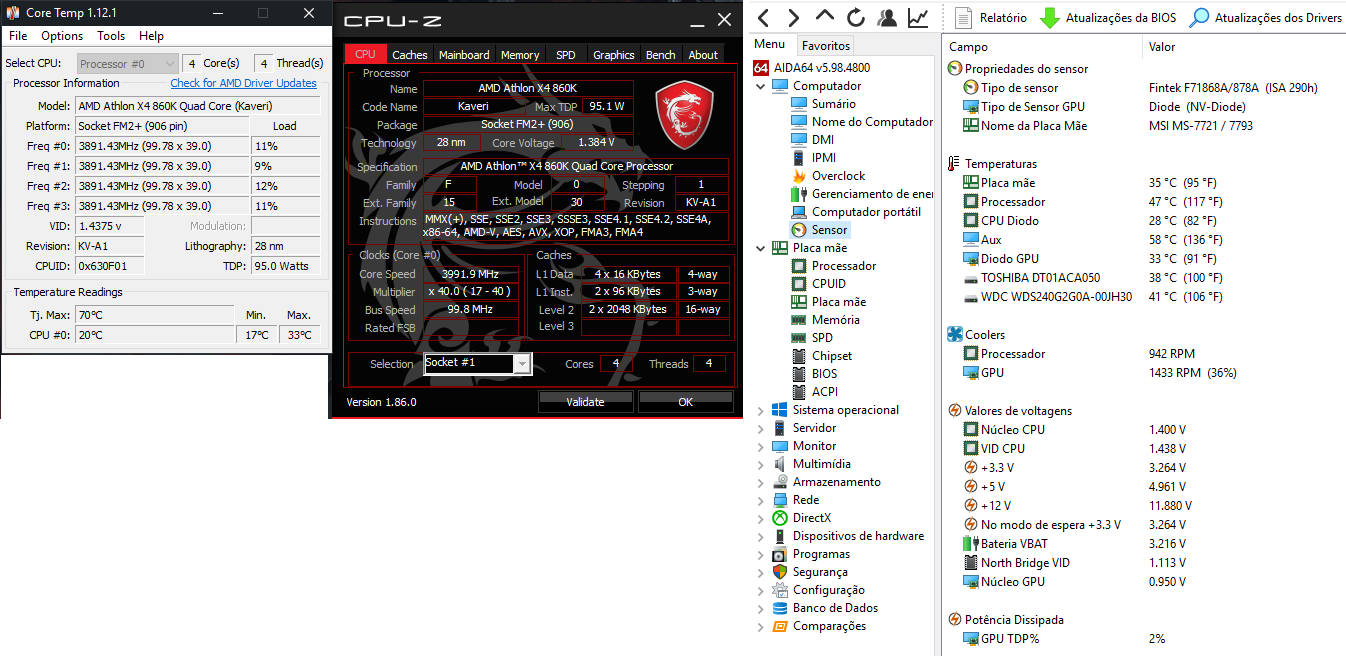The image size is (1346, 656).
Task: Switch to CPU-Z Memory tab
Action: tap(520, 55)
